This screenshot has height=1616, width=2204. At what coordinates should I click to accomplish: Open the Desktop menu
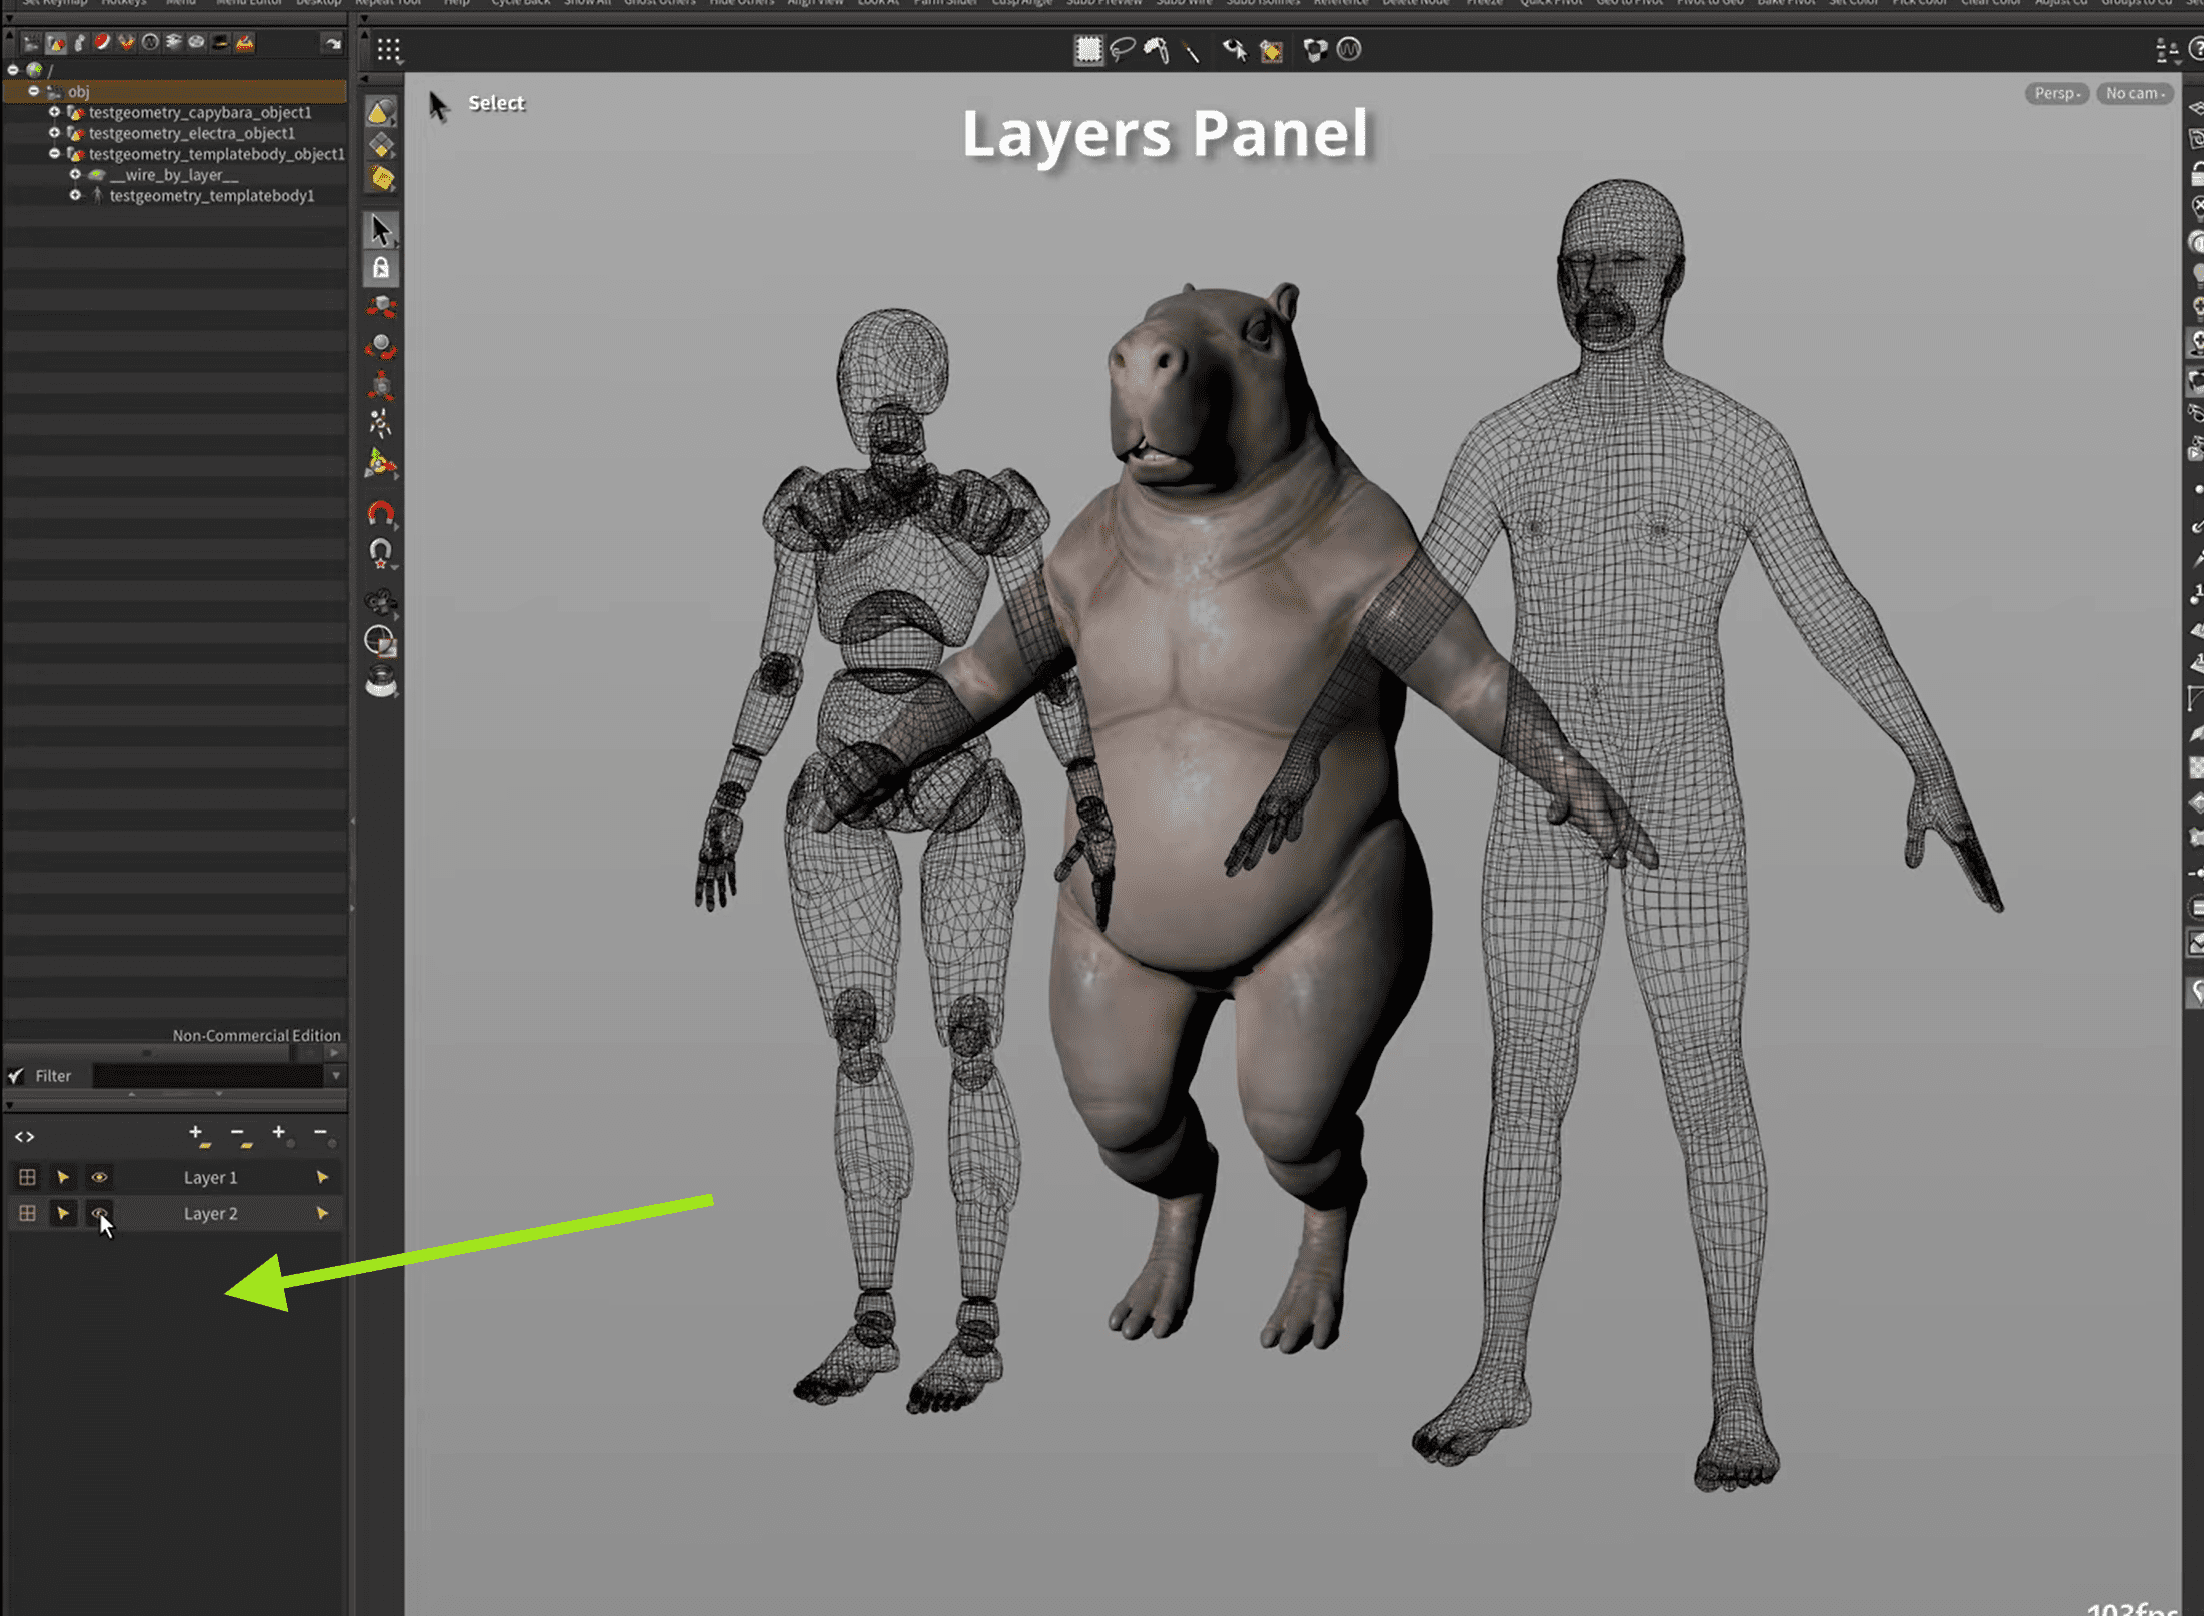point(318,4)
